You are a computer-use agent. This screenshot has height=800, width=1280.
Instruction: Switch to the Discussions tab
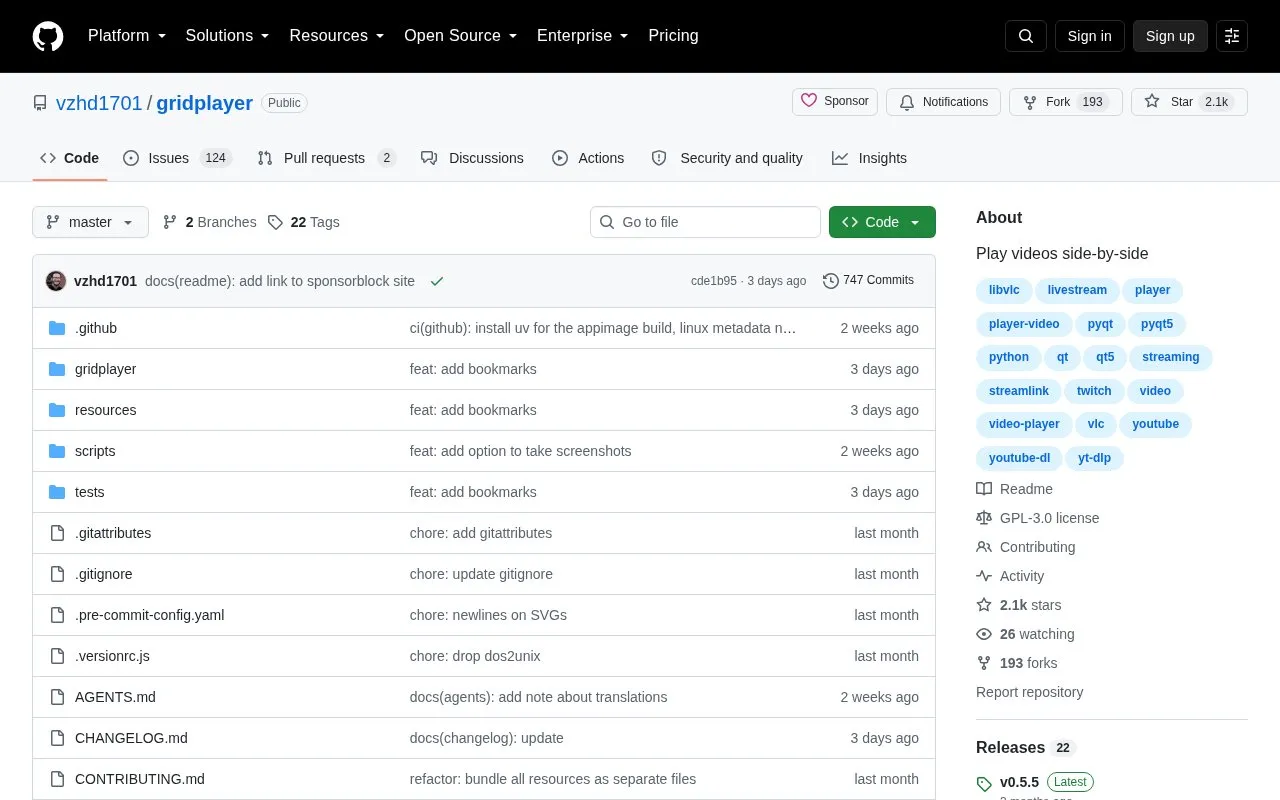(x=472, y=158)
